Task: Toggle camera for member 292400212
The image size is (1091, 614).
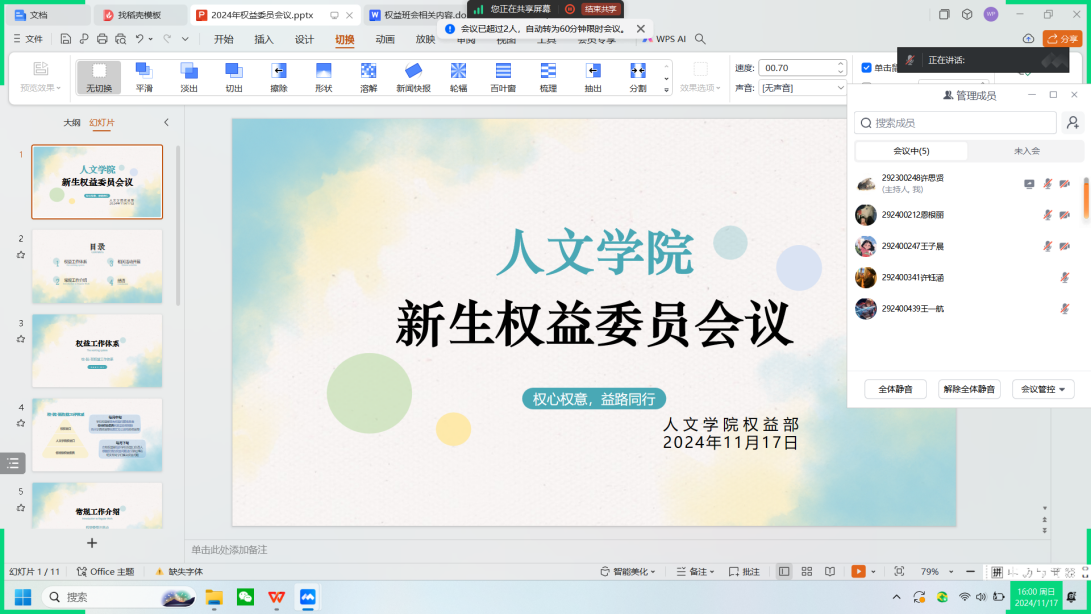Action: [1064, 215]
